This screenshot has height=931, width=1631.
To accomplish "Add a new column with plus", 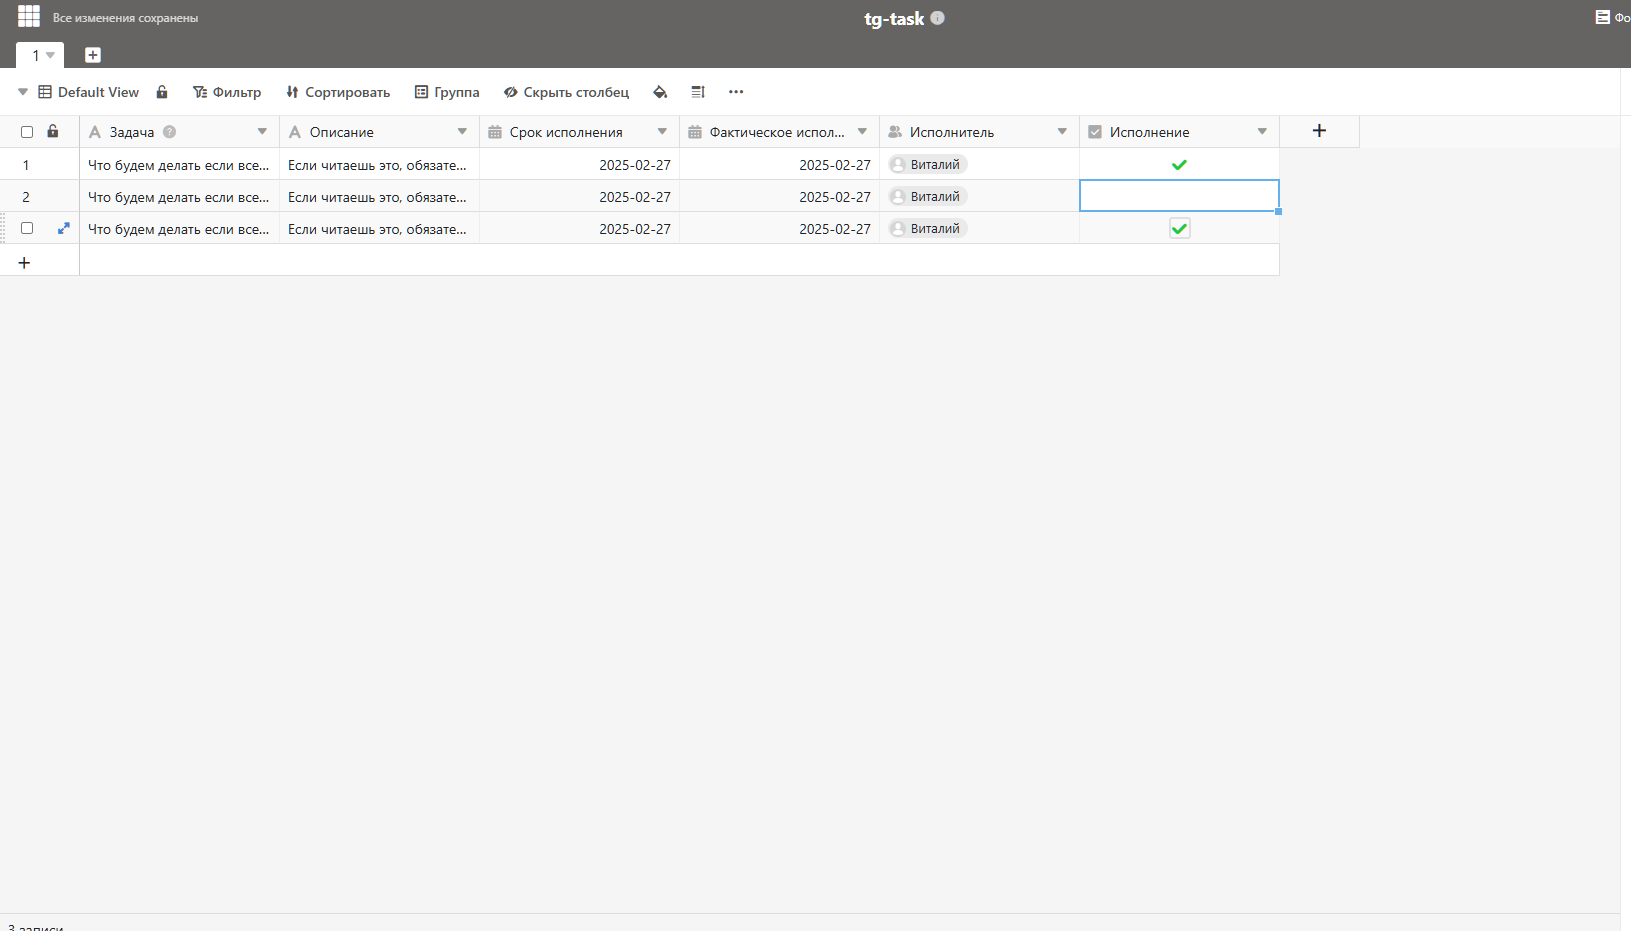I will (1319, 131).
